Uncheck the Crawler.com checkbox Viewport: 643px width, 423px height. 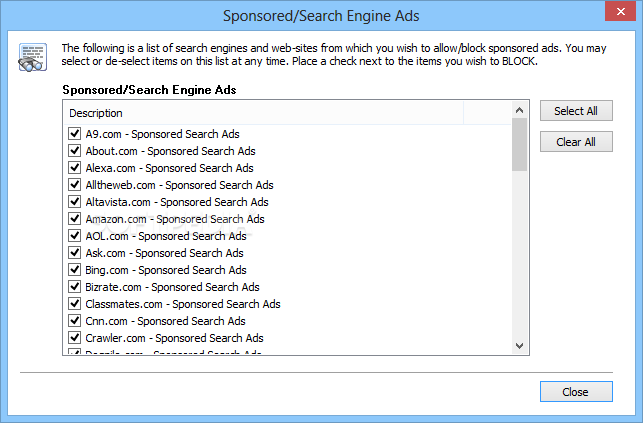(75, 338)
